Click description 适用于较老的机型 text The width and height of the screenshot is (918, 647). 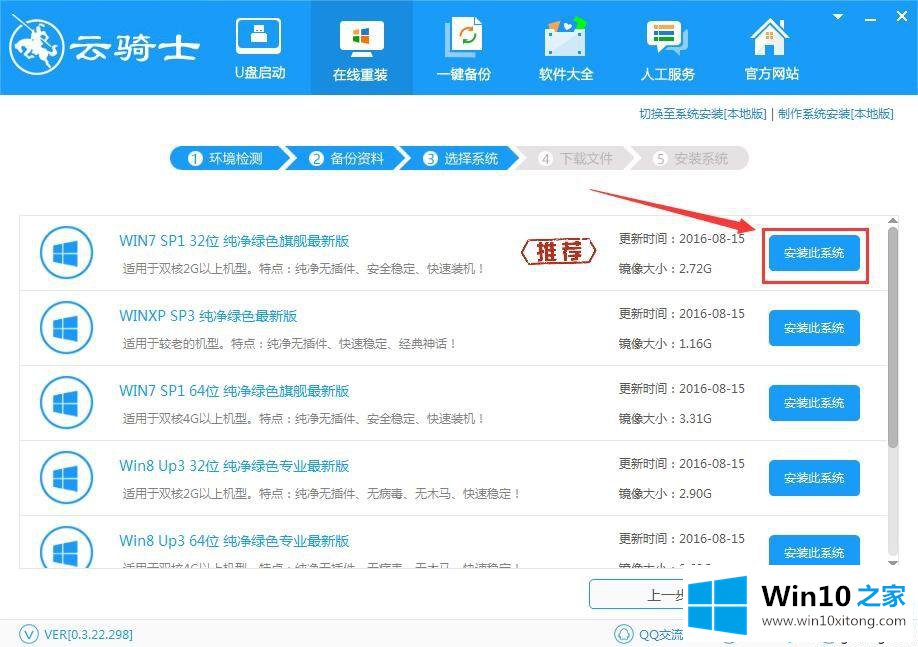(x=289, y=344)
